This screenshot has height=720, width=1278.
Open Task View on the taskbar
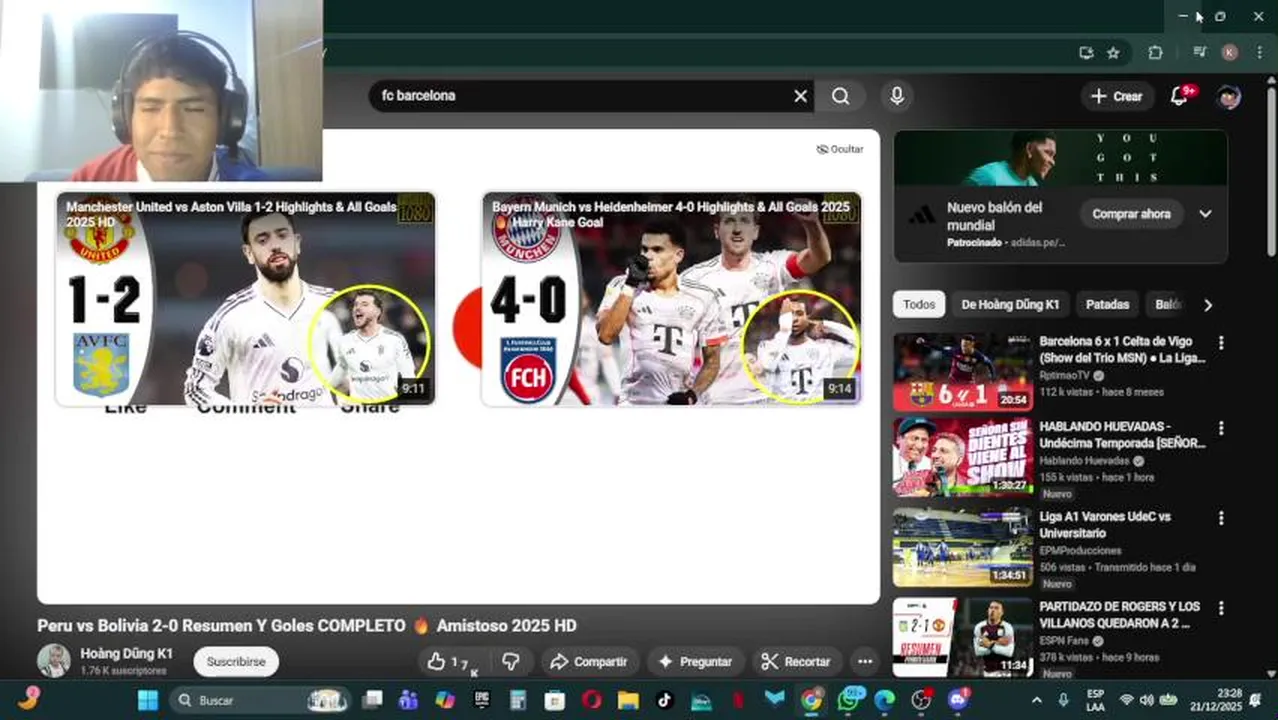pos(372,700)
